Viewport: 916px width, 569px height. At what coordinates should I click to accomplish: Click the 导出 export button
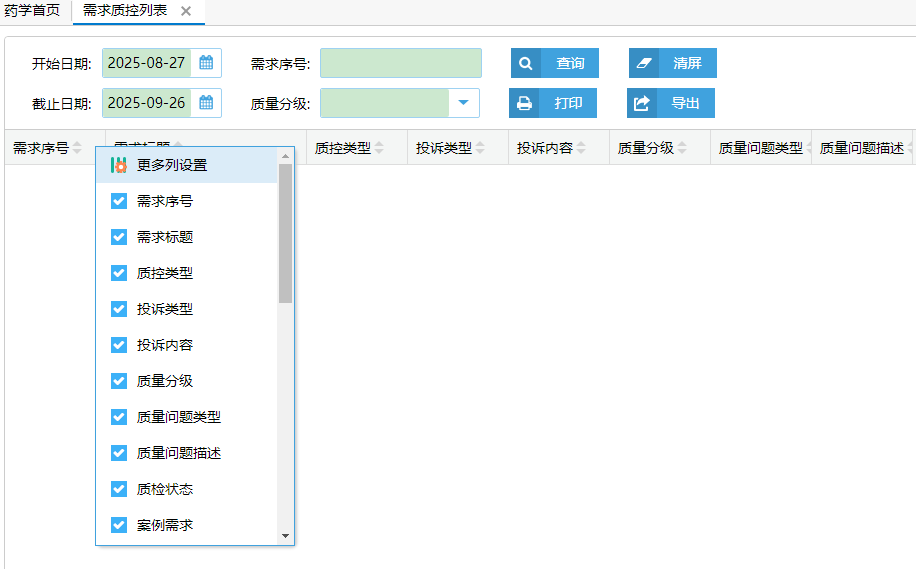tap(671, 103)
